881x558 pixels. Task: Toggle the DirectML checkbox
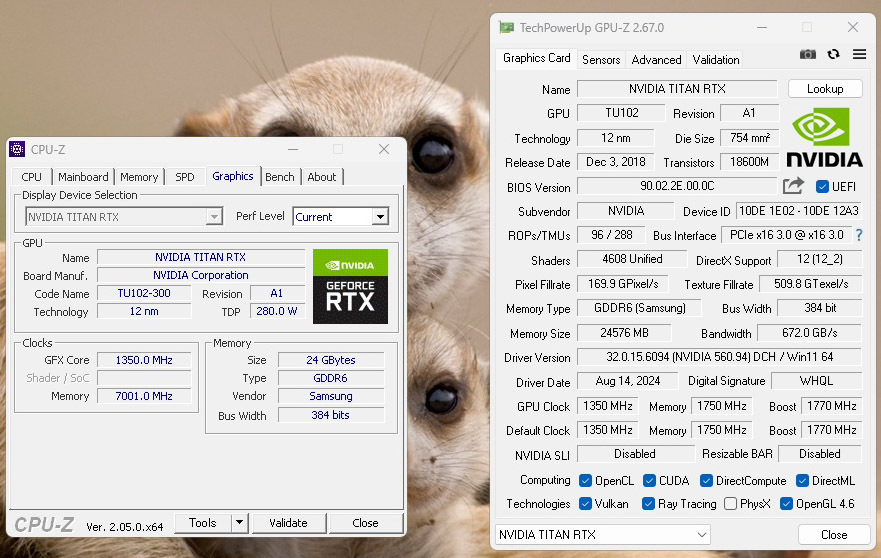coord(802,480)
